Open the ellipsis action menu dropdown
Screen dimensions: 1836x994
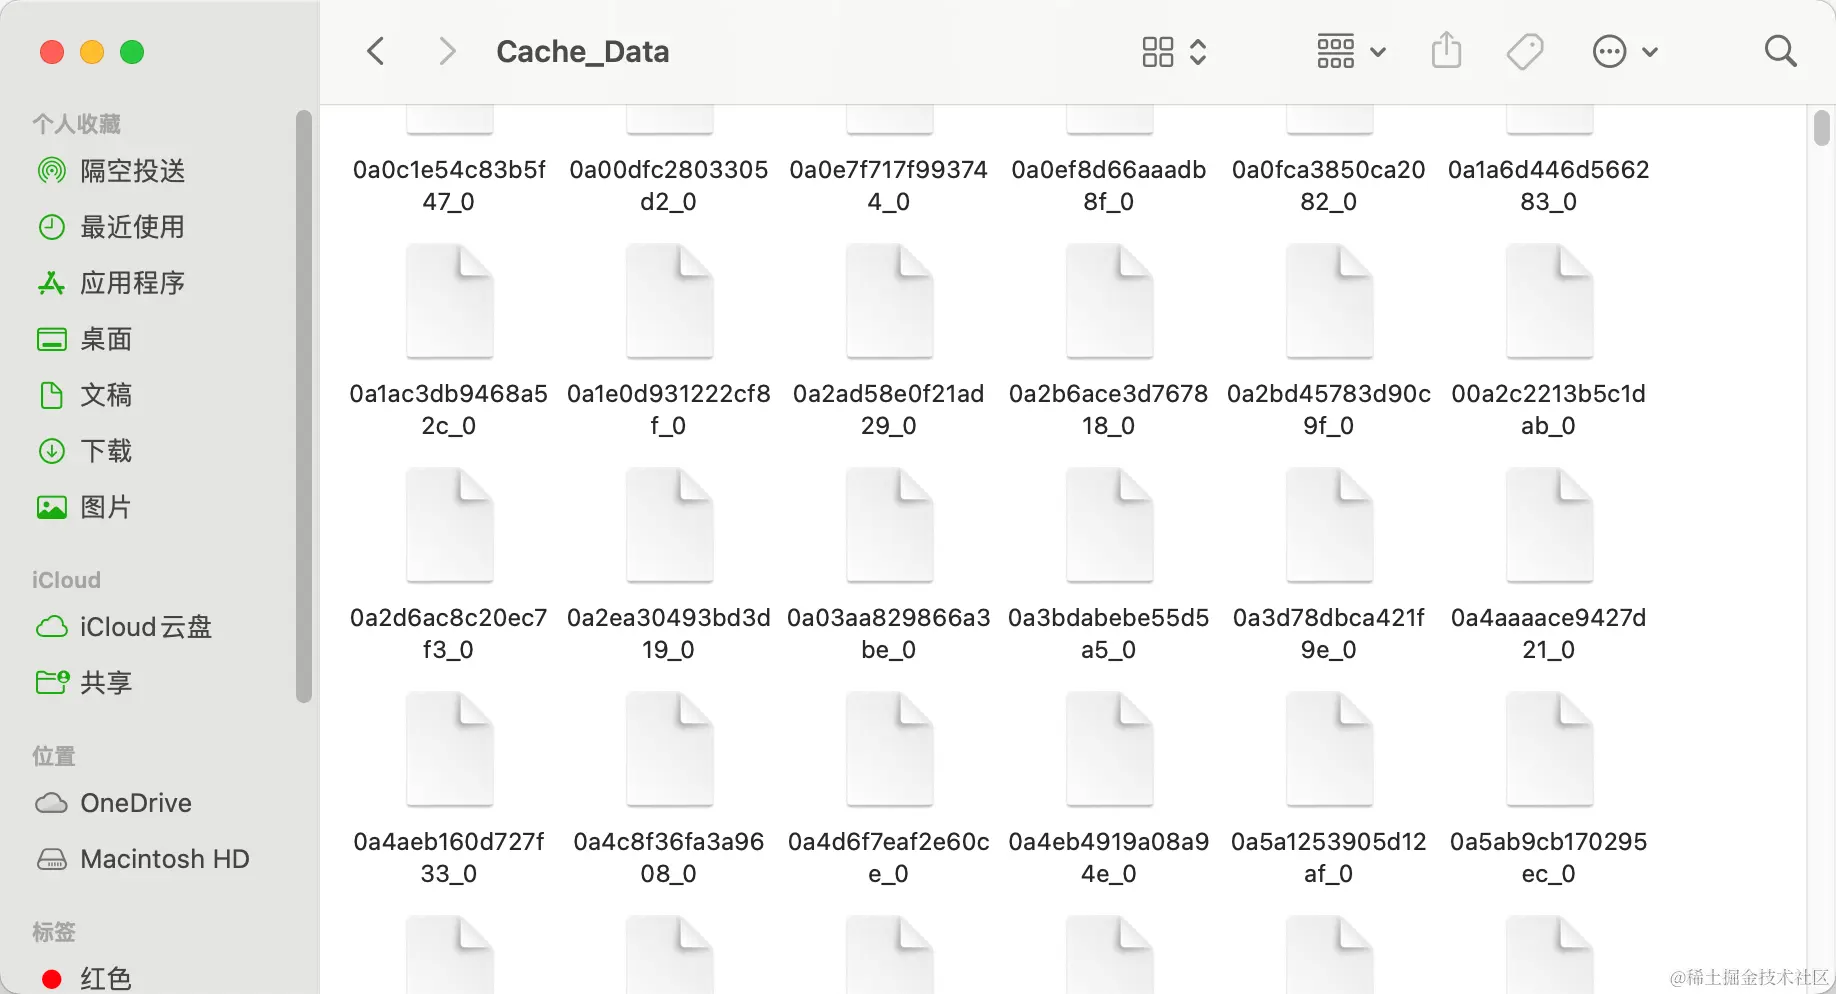(x=1624, y=51)
